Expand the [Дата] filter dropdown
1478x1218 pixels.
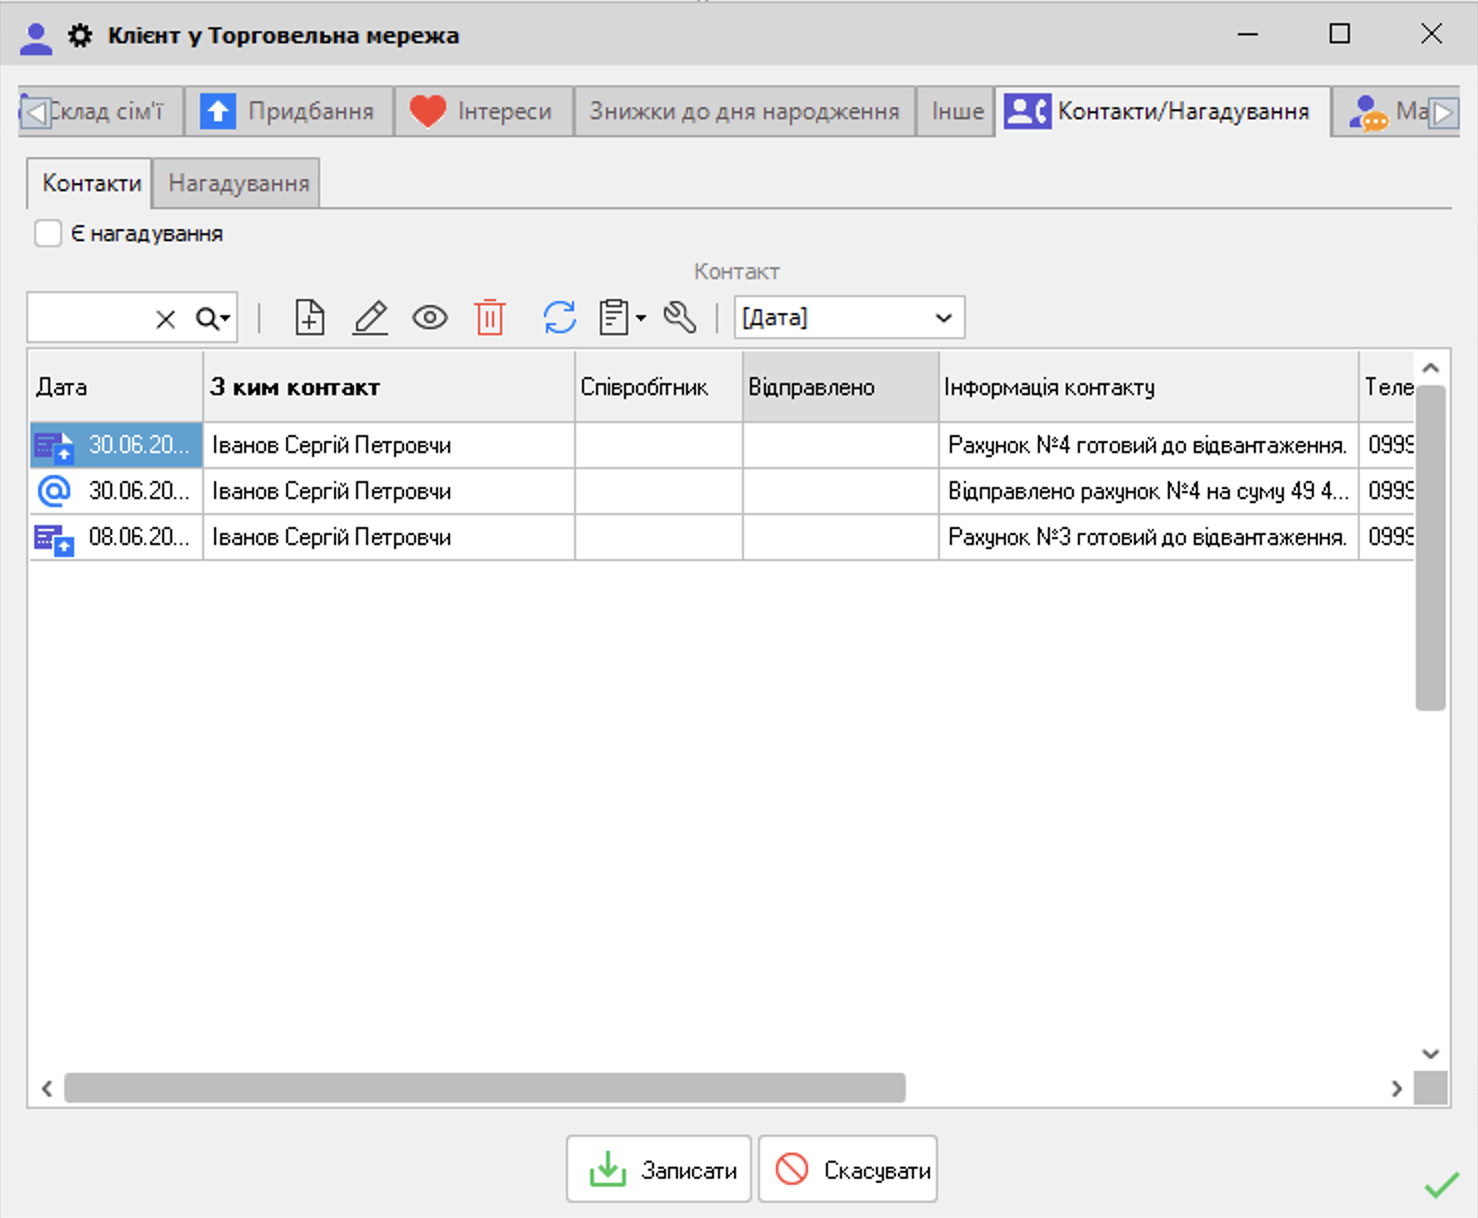943,318
